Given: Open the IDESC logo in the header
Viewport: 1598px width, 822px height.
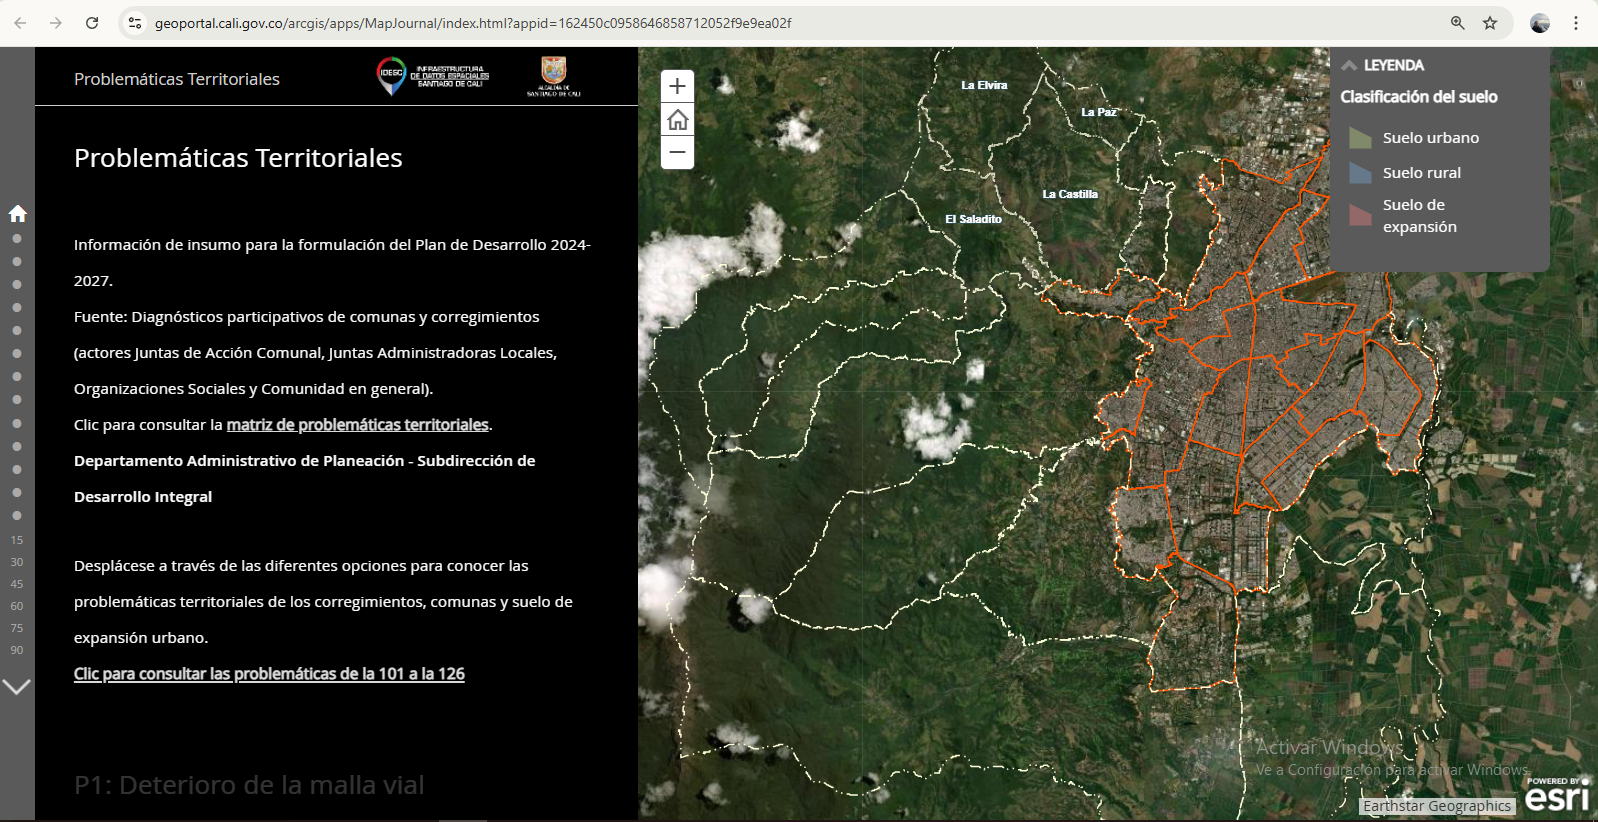Looking at the screenshot, I should [433, 76].
